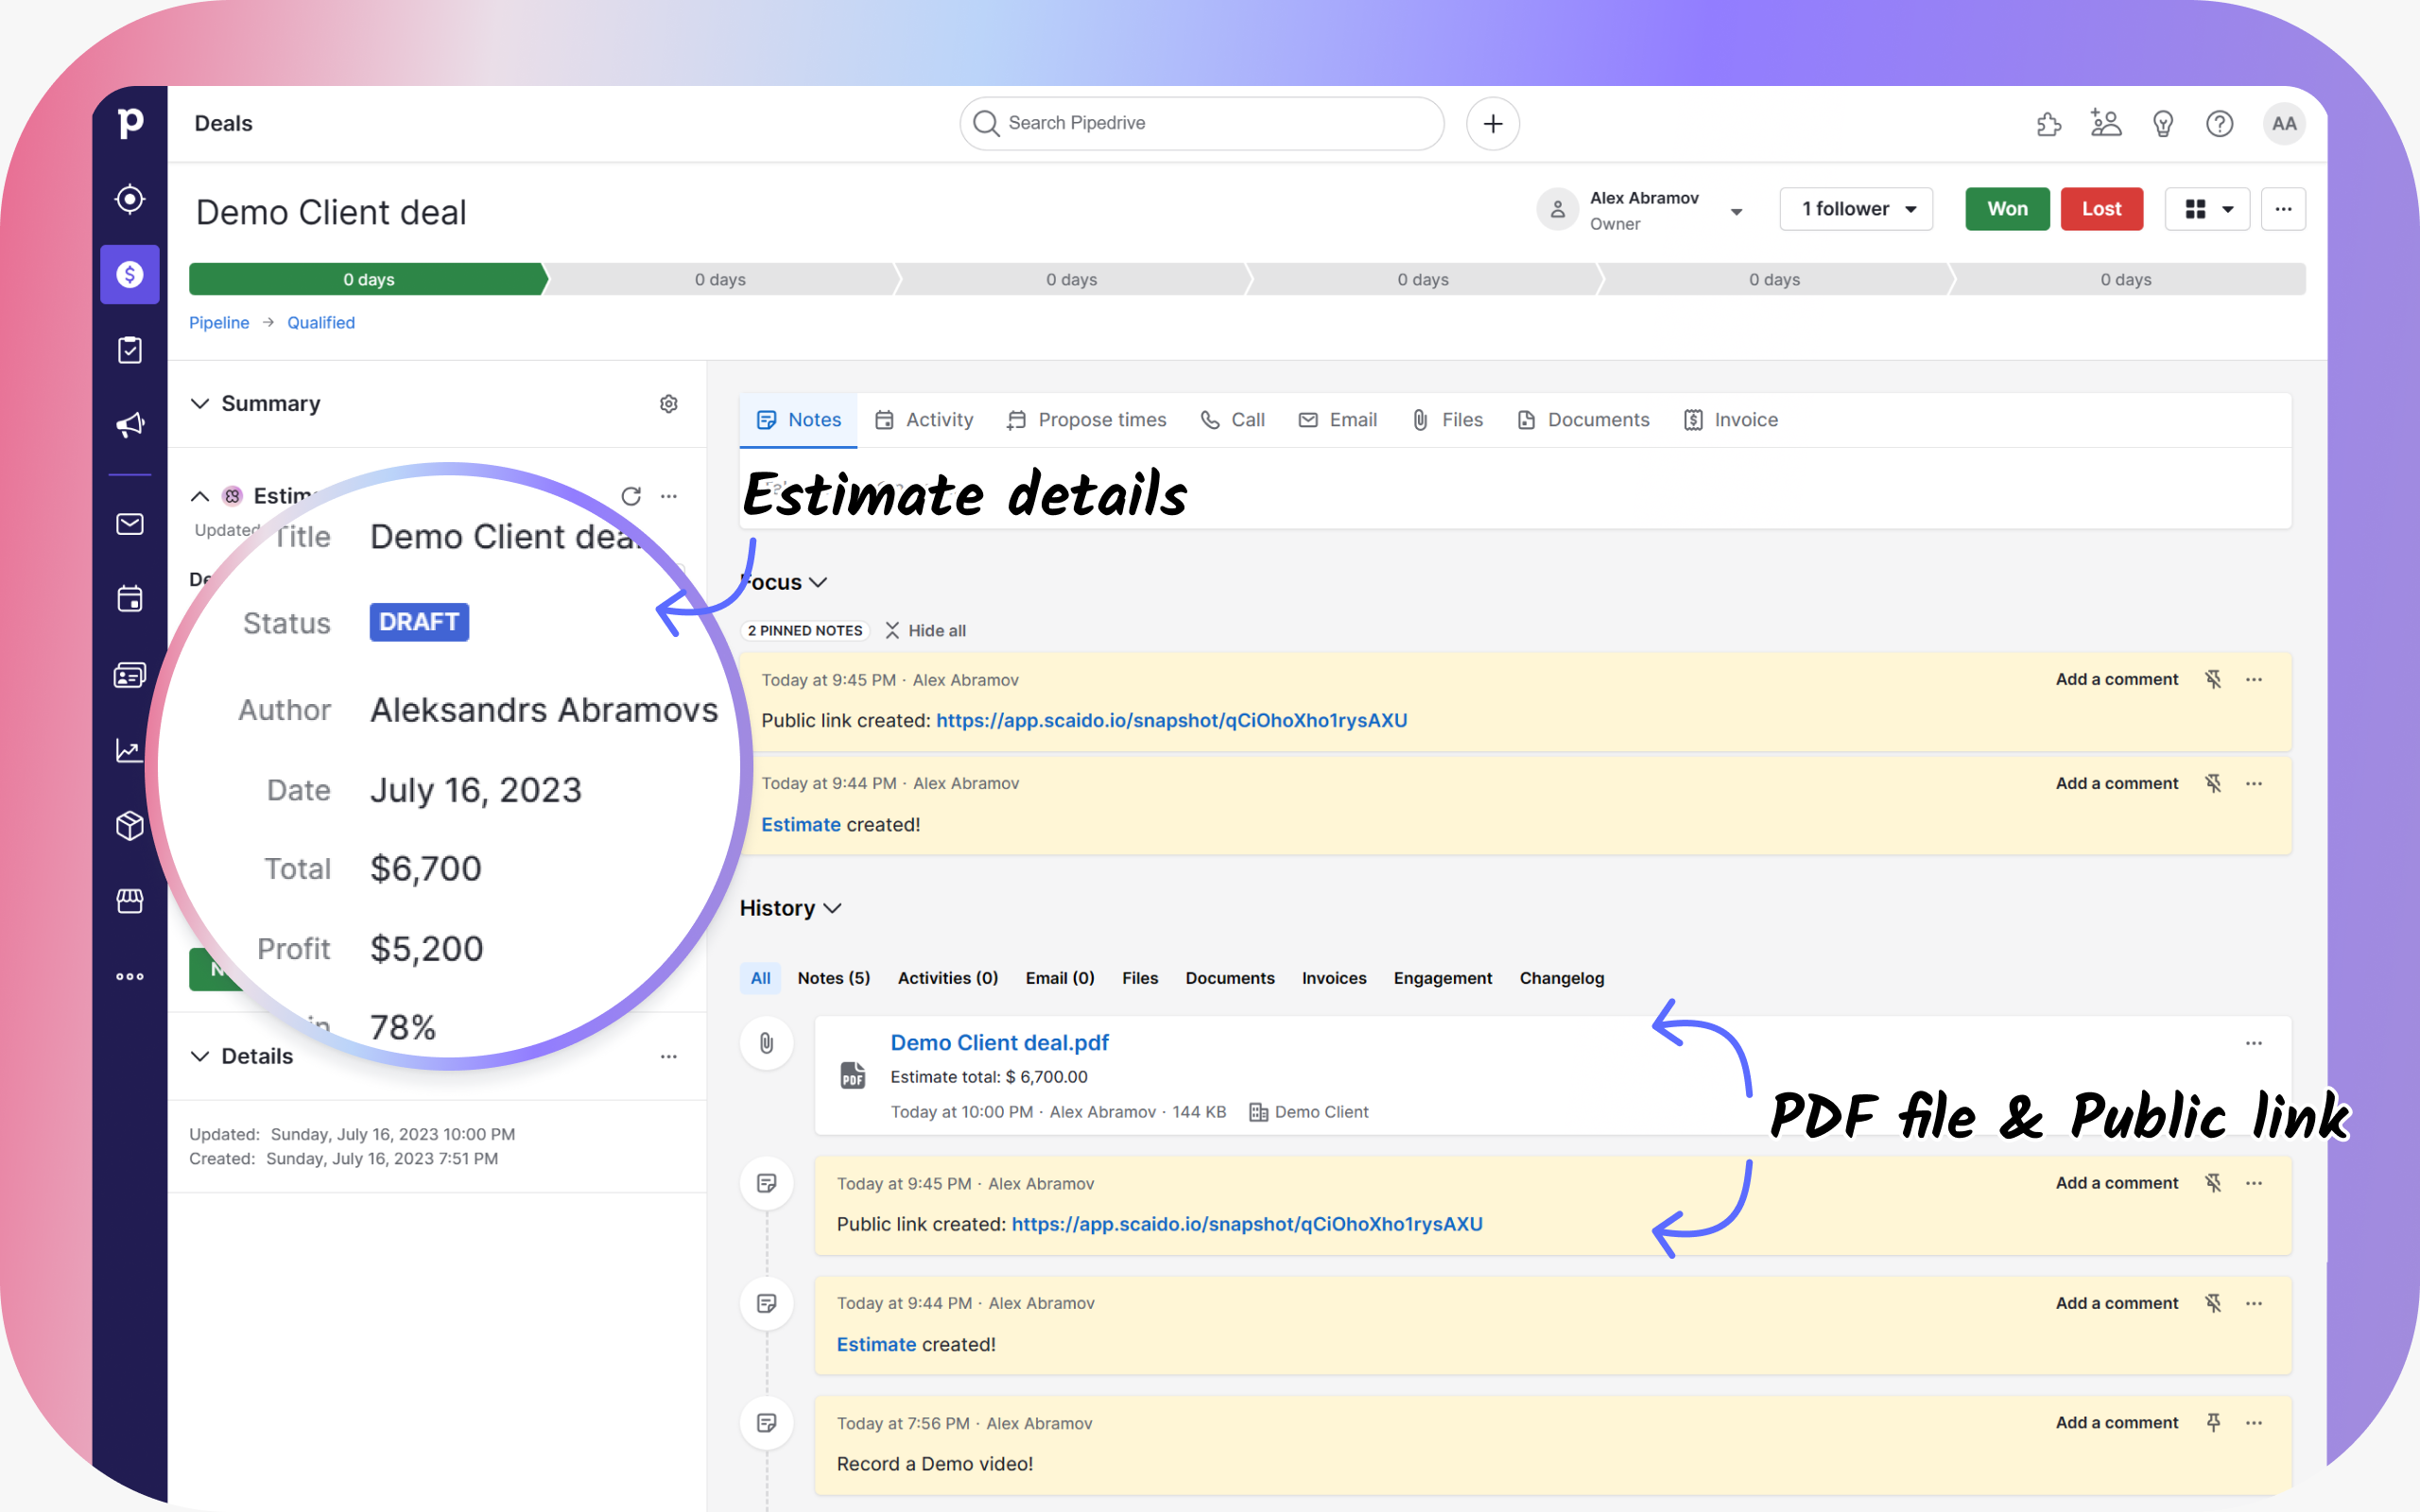This screenshot has width=2420, height=1512.
Task: Unpin the 9:44 PM pinned note in Focus
Action: click(2213, 784)
